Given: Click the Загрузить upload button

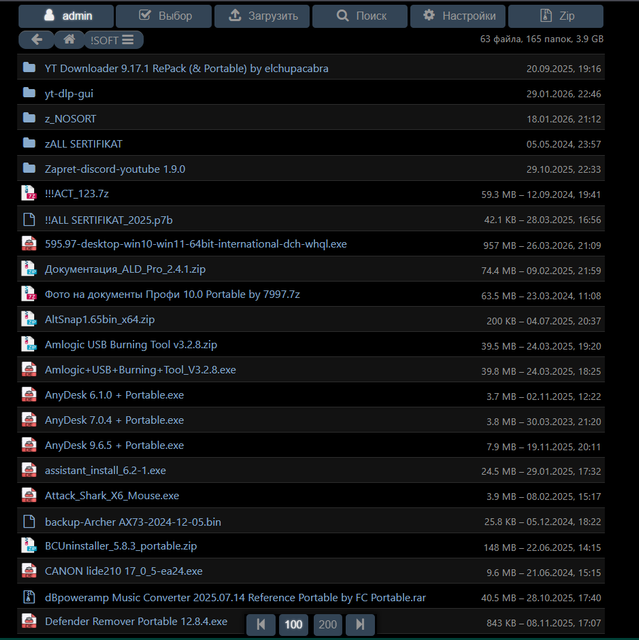Looking at the screenshot, I should [262, 16].
